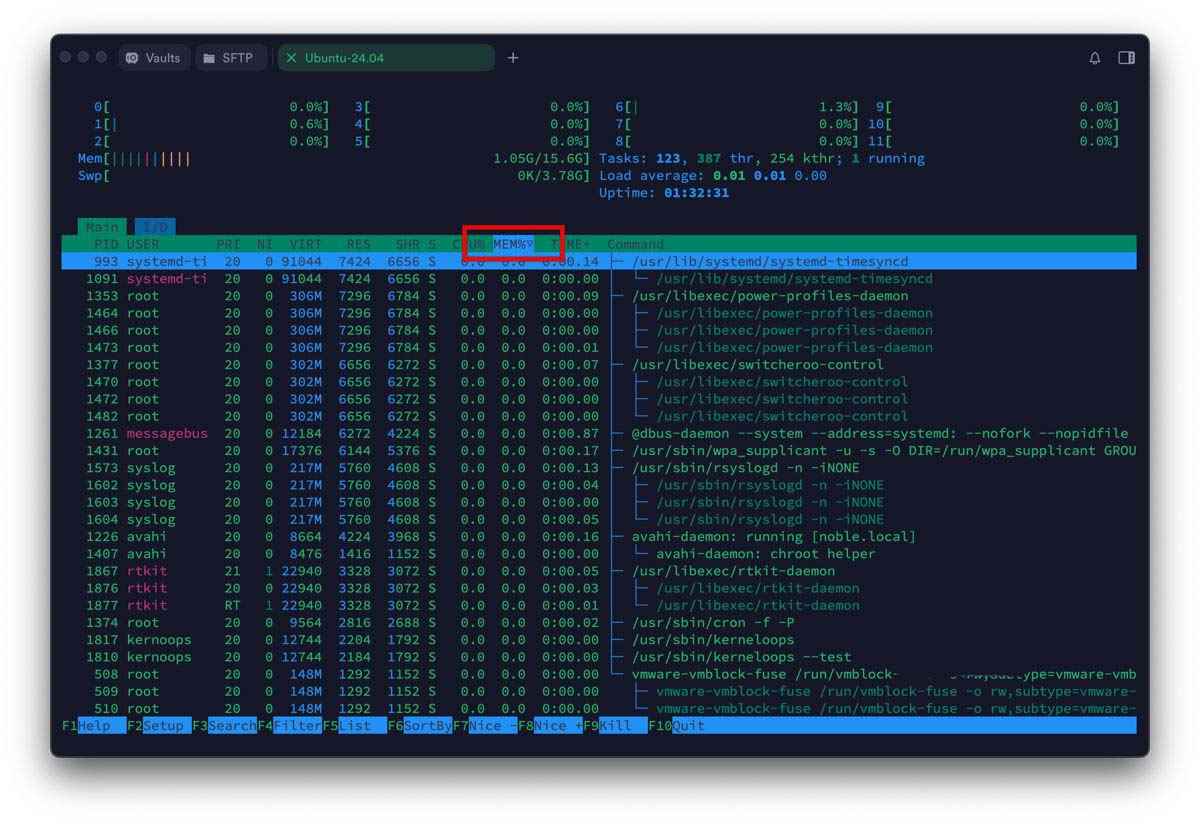1200x824 pixels.
Task: Sort by the RES column header
Action: 358,244
